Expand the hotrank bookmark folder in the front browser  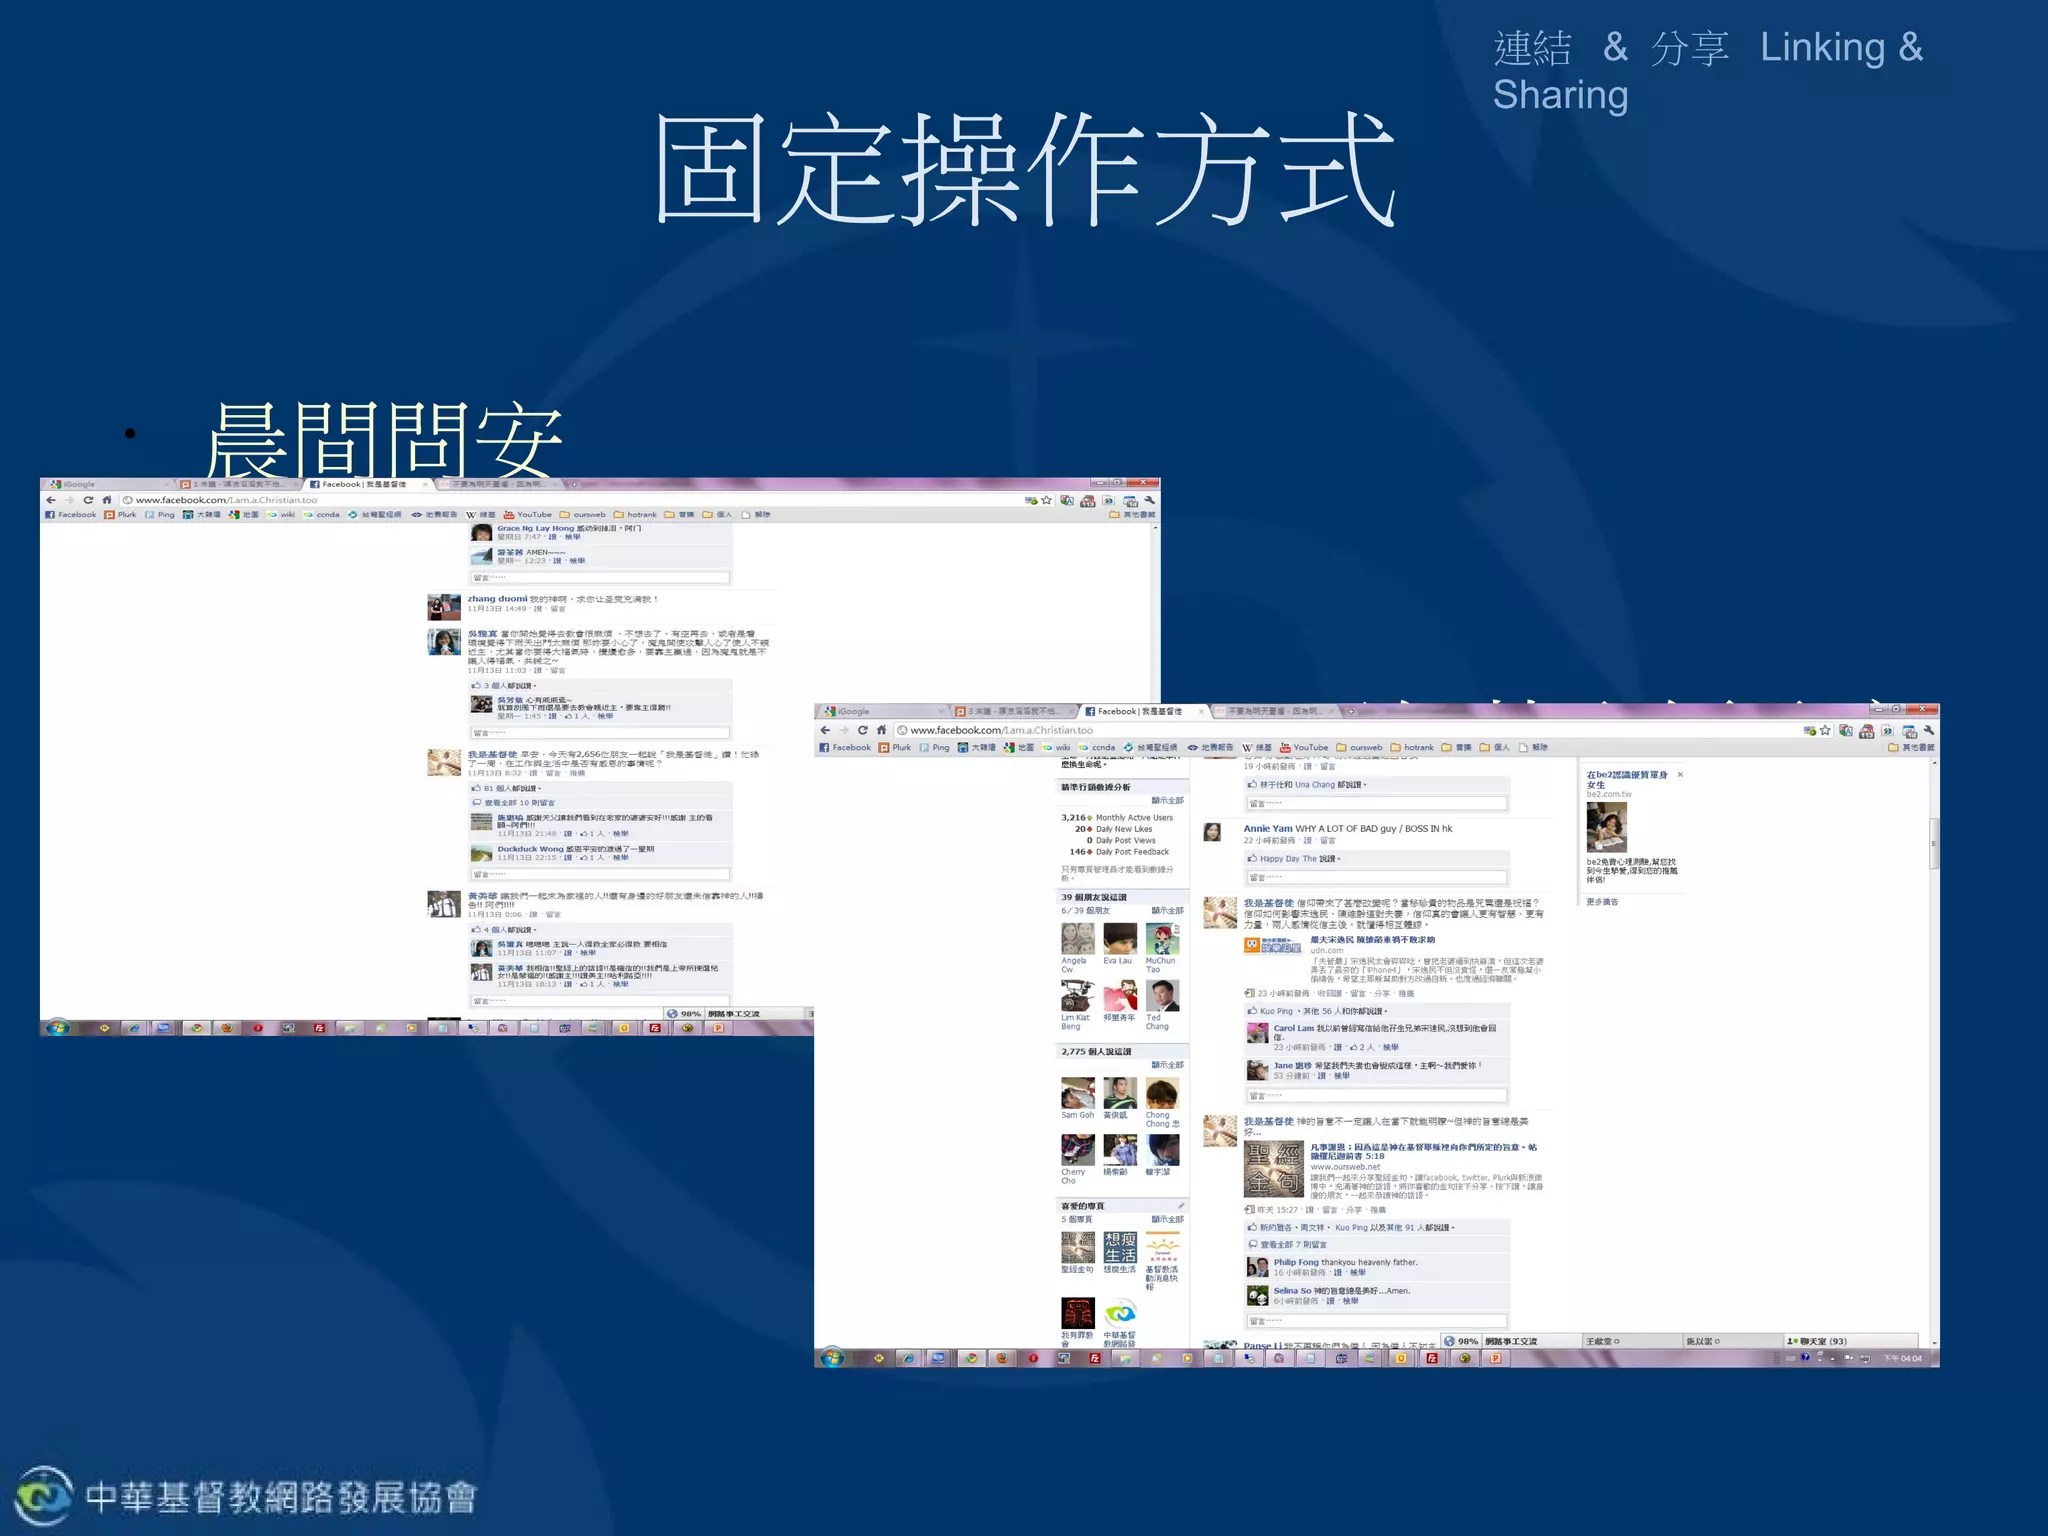(1412, 747)
